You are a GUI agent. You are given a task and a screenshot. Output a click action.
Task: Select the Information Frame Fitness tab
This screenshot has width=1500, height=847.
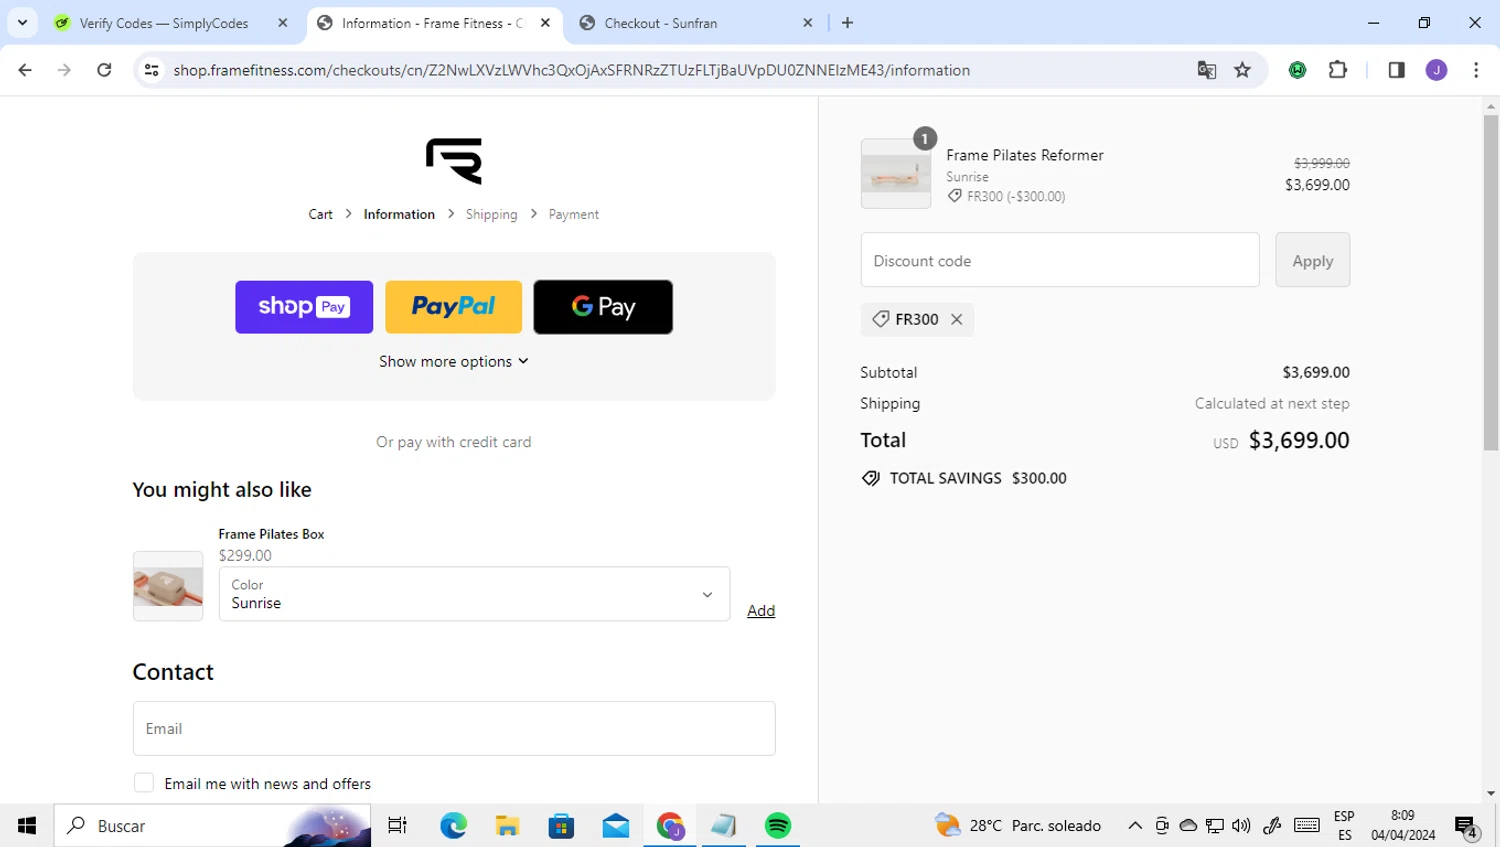pos(433,23)
